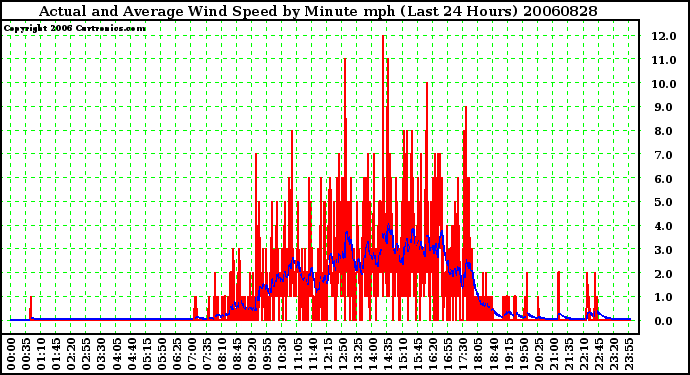This screenshot has width=690, height=375.
Task: Click the 09:55 time label
Action: click(x=267, y=354)
